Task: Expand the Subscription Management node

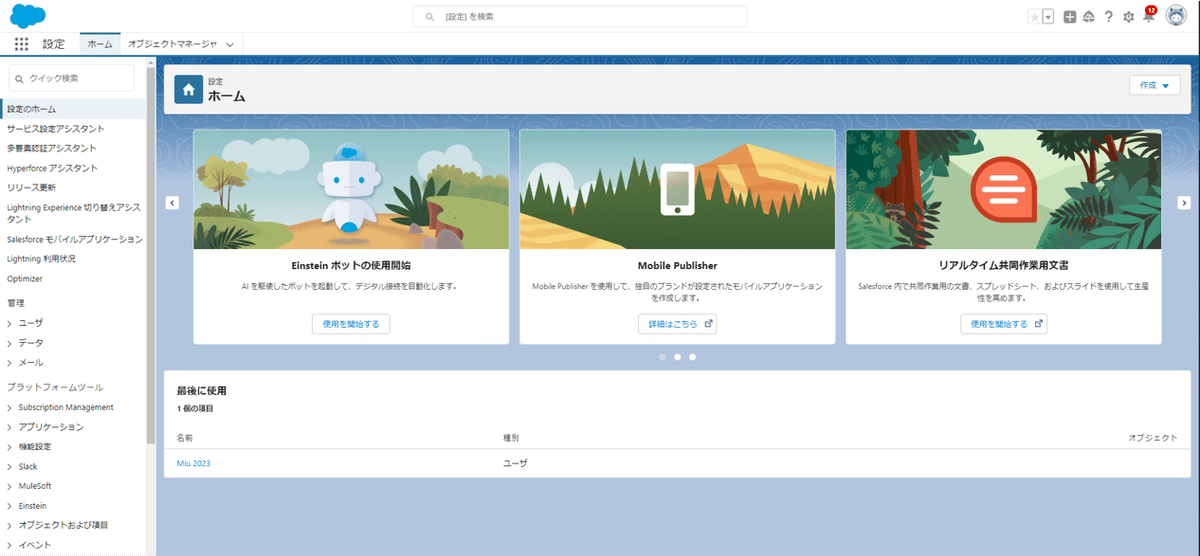Action: coord(10,408)
